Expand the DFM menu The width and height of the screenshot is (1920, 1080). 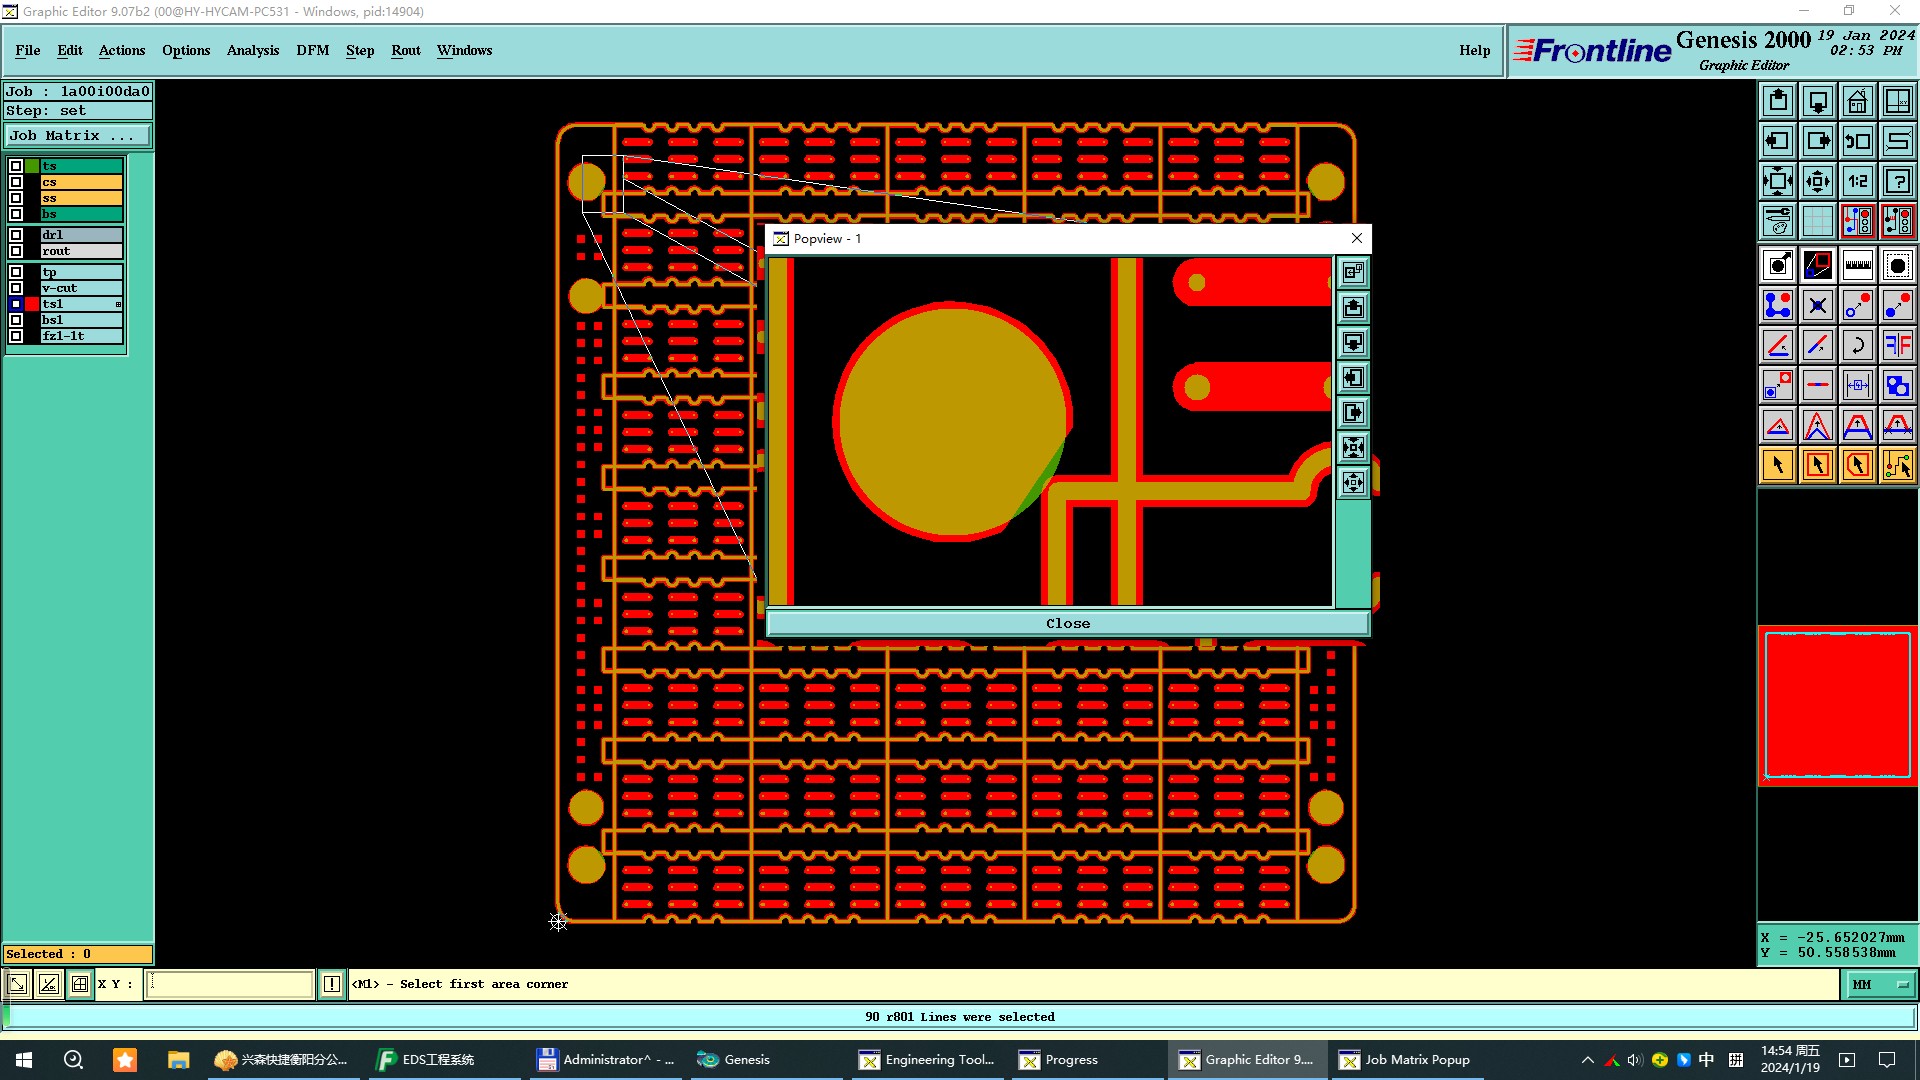[x=312, y=50]
